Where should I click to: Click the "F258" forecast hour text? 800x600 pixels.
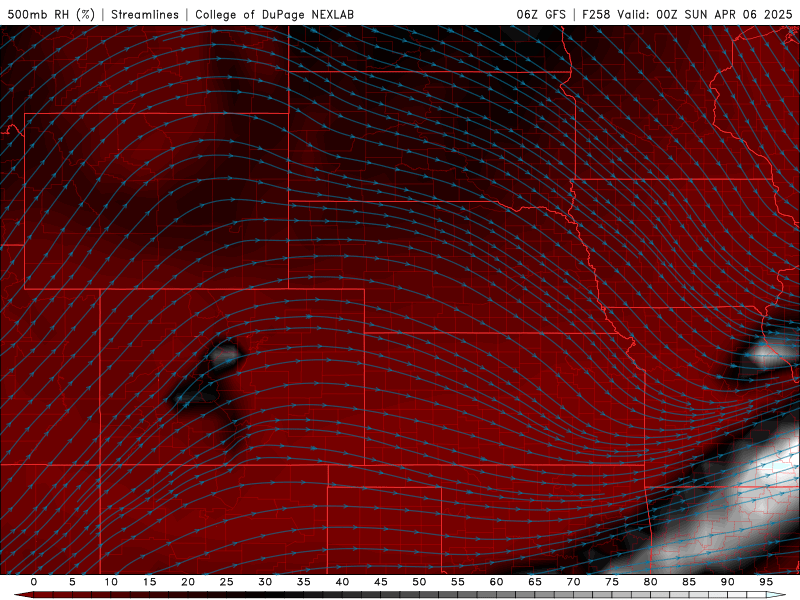pyautogui.click(x=596, y=14)
